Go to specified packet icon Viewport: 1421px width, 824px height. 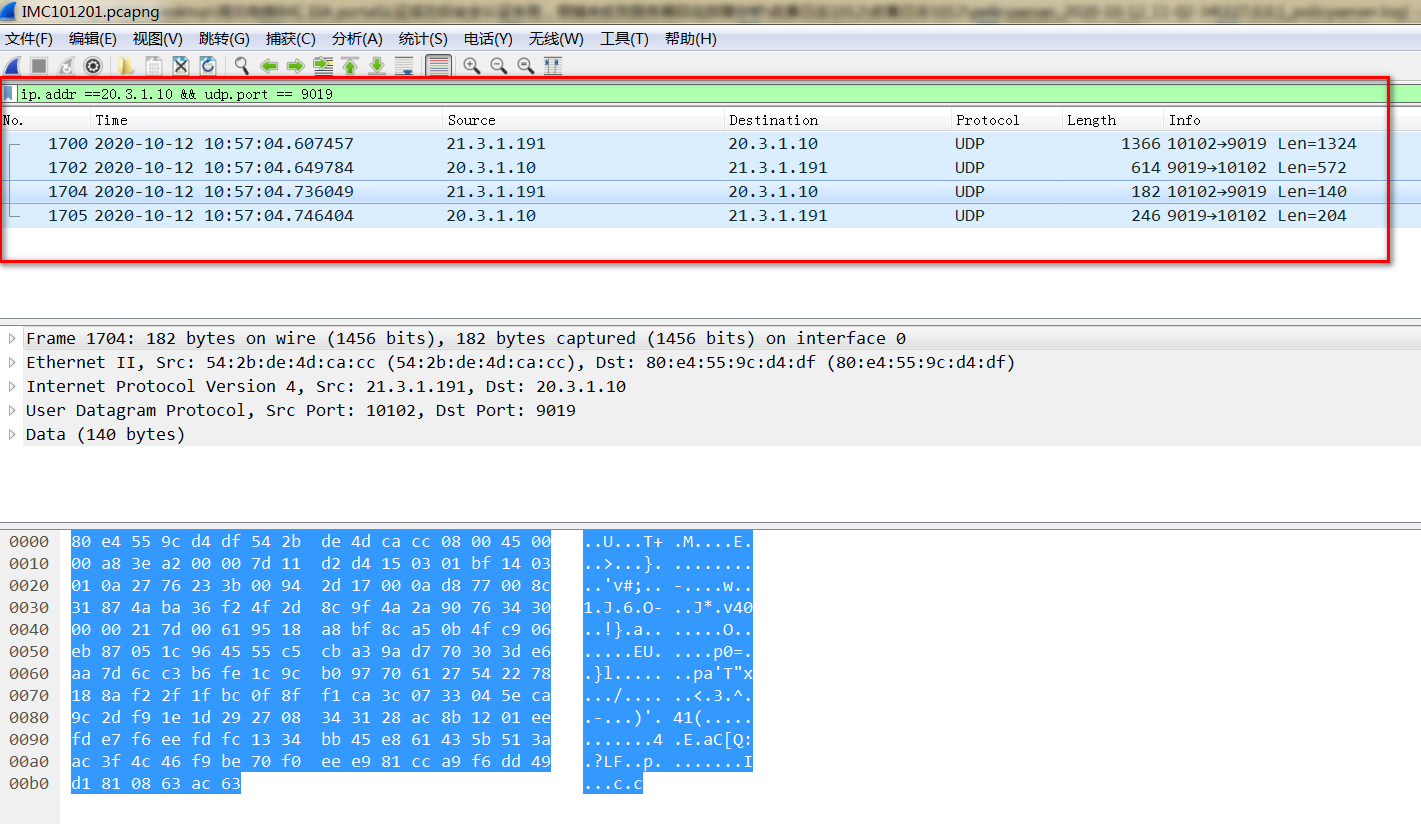[323, 66]
